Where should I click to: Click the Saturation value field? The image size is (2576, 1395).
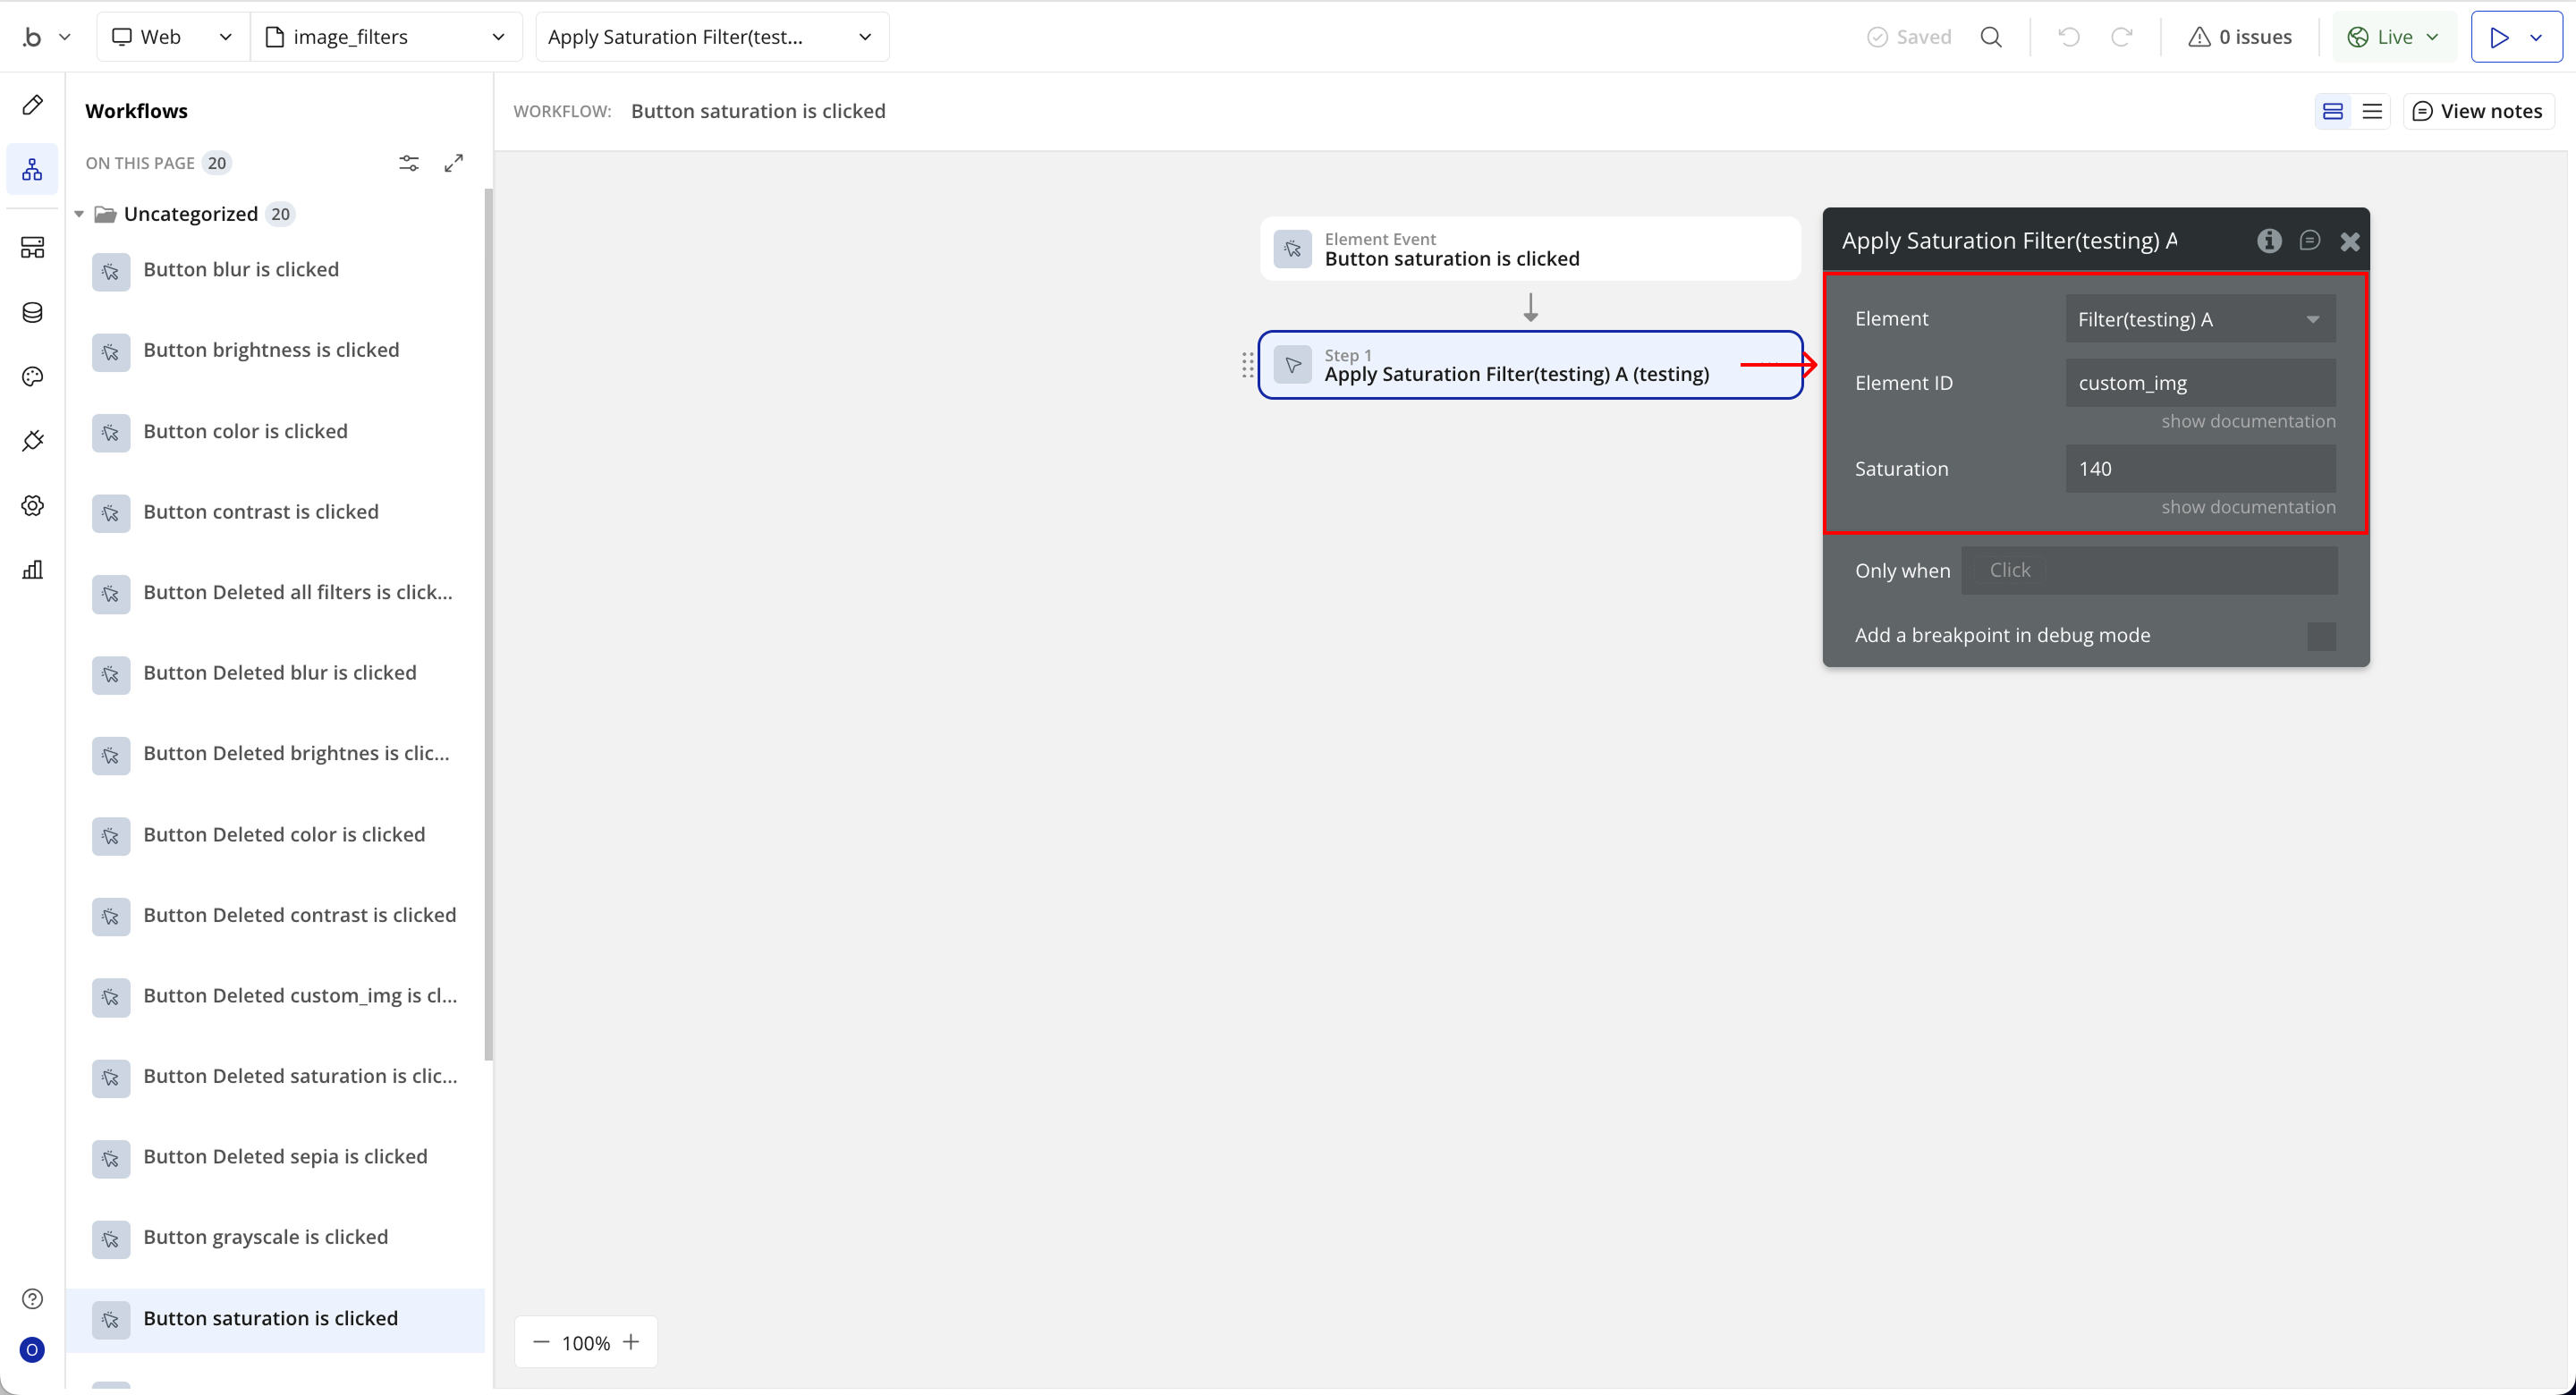[2200, 469]
